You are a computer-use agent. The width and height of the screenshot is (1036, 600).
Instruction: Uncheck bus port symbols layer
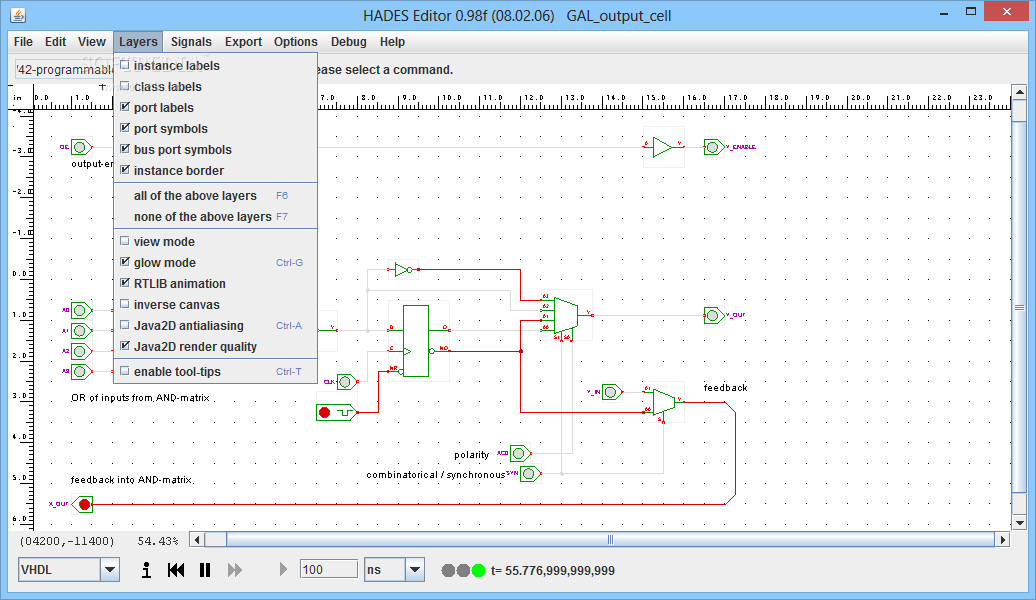coord(215,150)
